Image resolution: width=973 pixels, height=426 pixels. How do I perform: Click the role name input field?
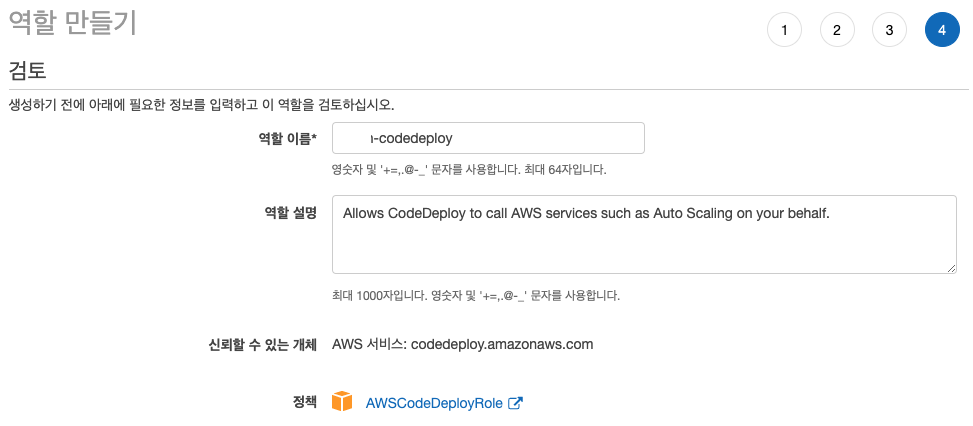pos(488,138)
